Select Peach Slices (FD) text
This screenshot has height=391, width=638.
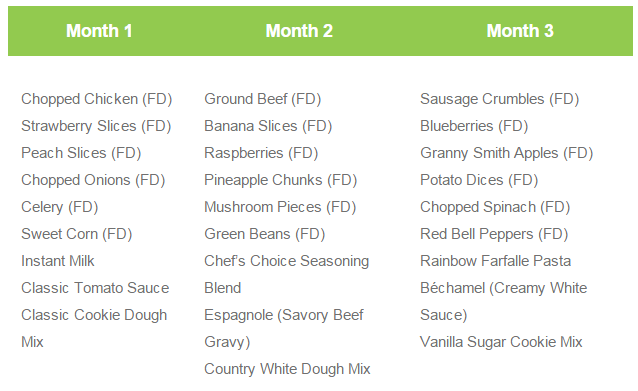pyautogui.click(x=81, y=153)
